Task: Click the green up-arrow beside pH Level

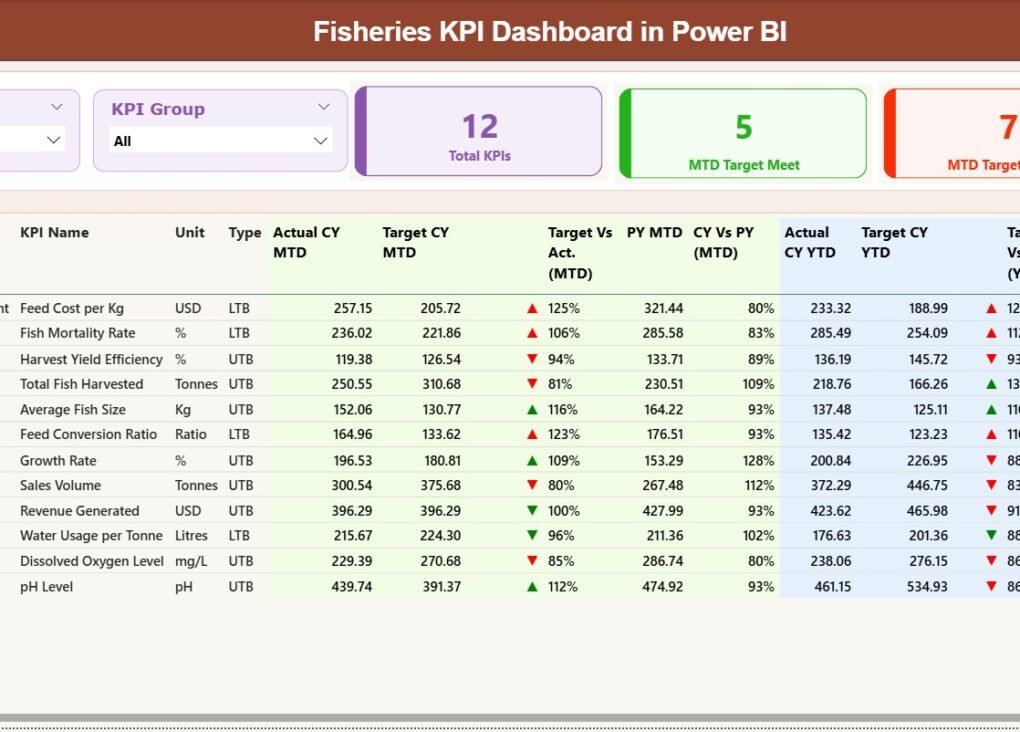Action: (531, 586)
